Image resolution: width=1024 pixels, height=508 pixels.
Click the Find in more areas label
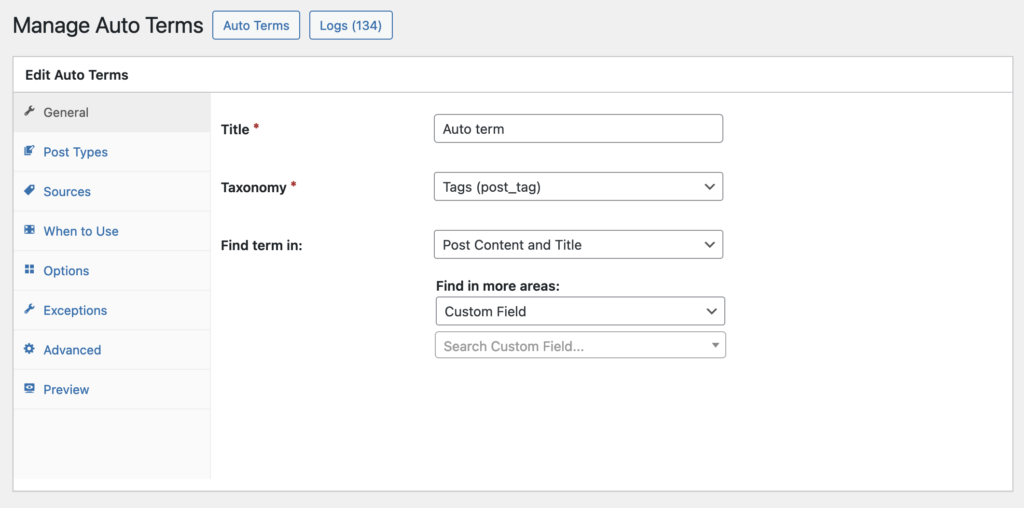click(x=498, y=286)
